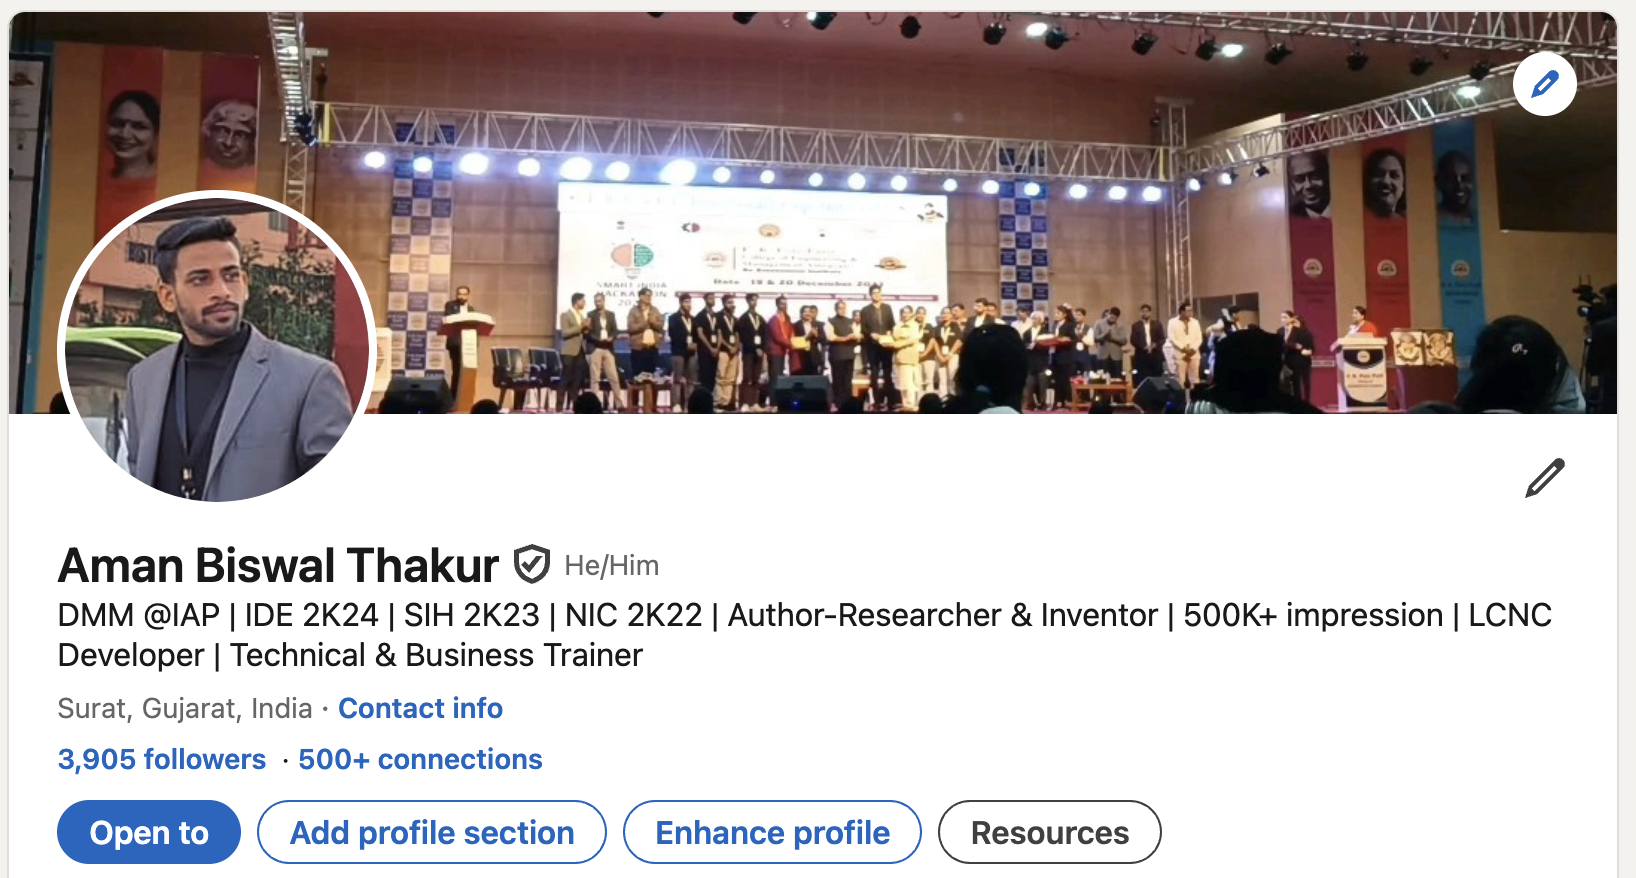Expand the Open to button
The height and width of the screenshot is (878, 1636).
click(x=149, y=832)
